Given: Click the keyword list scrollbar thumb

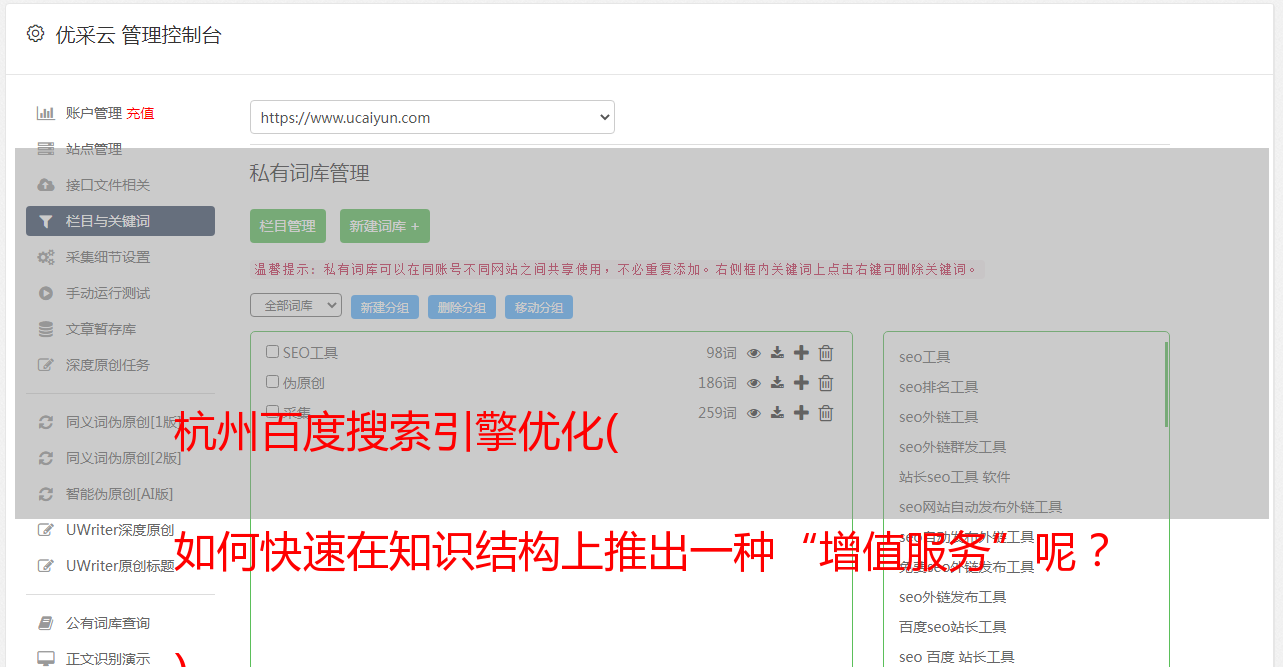Looking at the screenshot, I should click(1166, 385).
